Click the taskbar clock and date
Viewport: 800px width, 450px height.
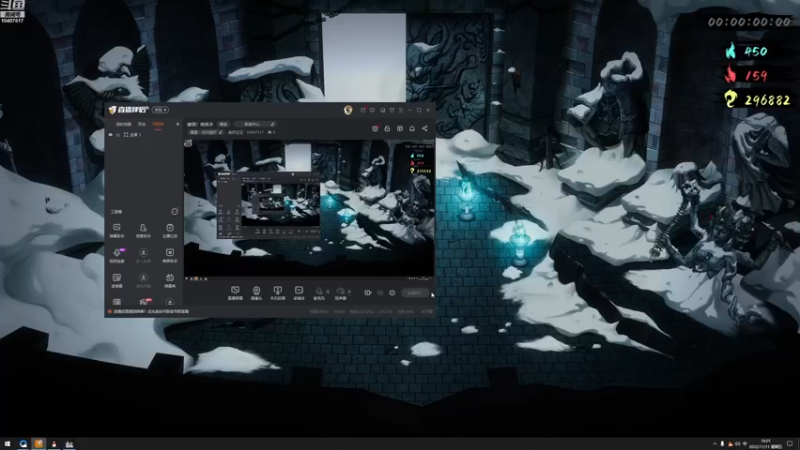coord(766,444)
